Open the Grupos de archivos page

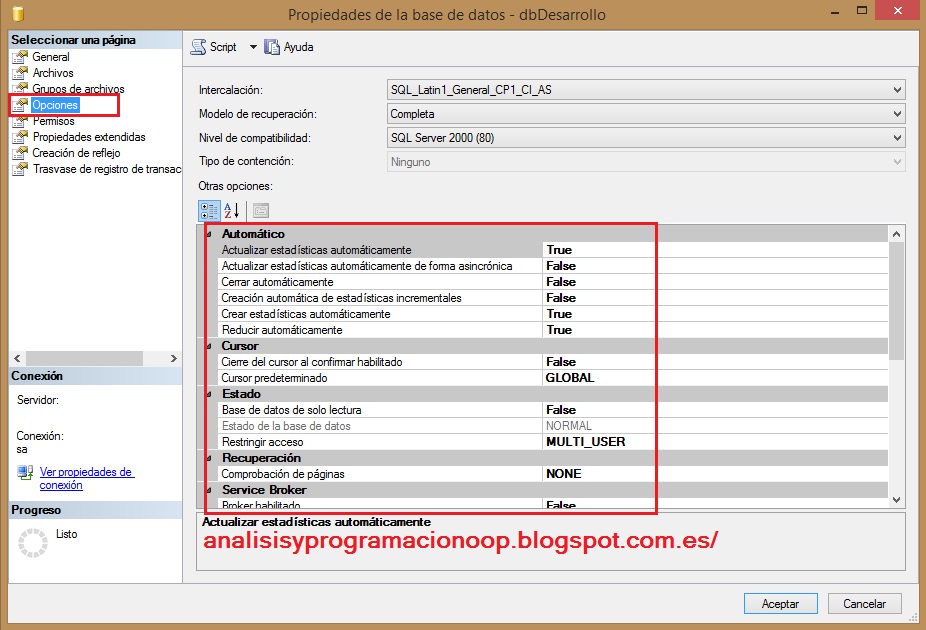(x=79, y=89)
